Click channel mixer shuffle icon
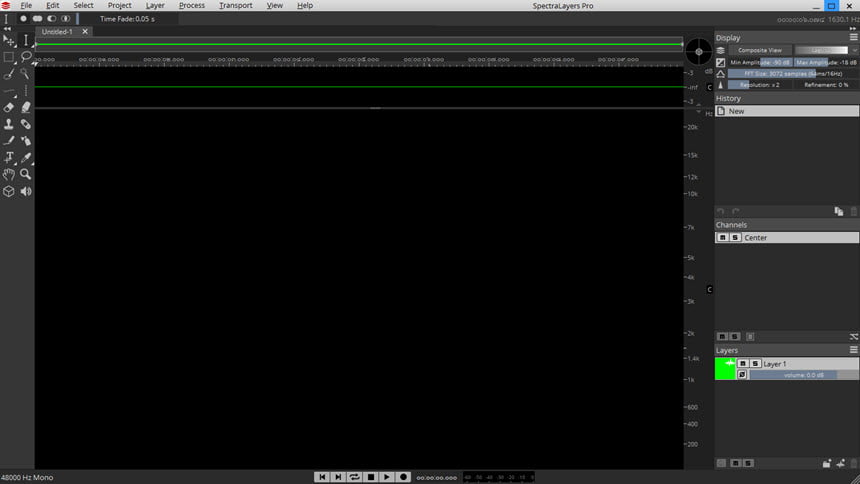Viewport: 860px width, 484px height. (x=853, y=337)
